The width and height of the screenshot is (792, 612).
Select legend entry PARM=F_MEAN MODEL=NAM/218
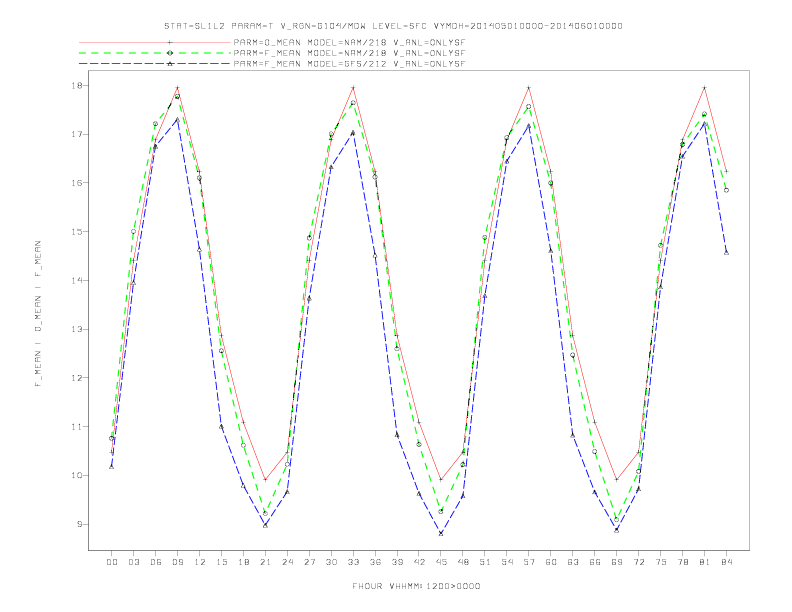349,53
